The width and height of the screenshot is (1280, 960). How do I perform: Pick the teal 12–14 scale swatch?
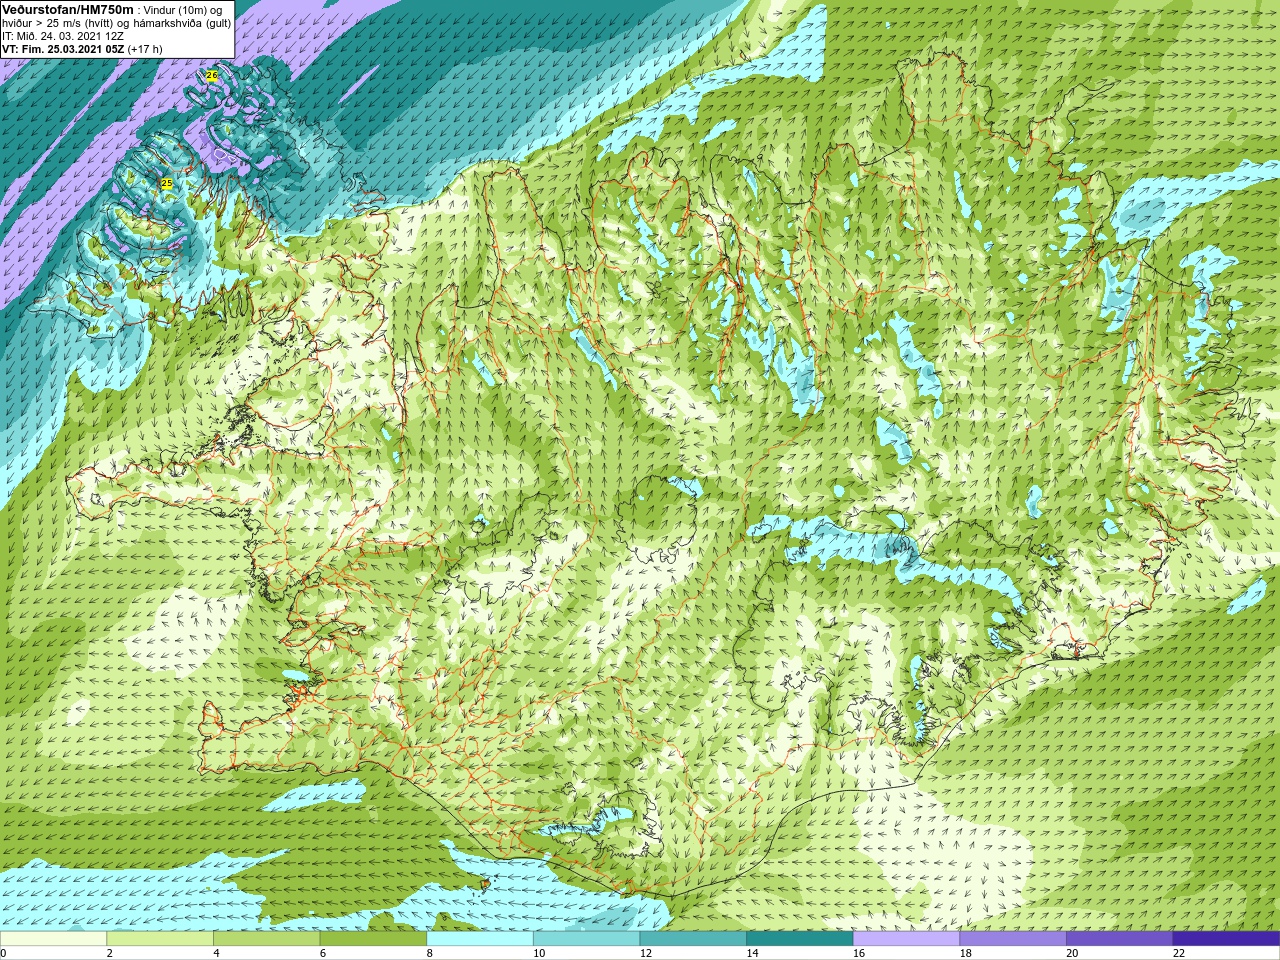tap(693, 939)
